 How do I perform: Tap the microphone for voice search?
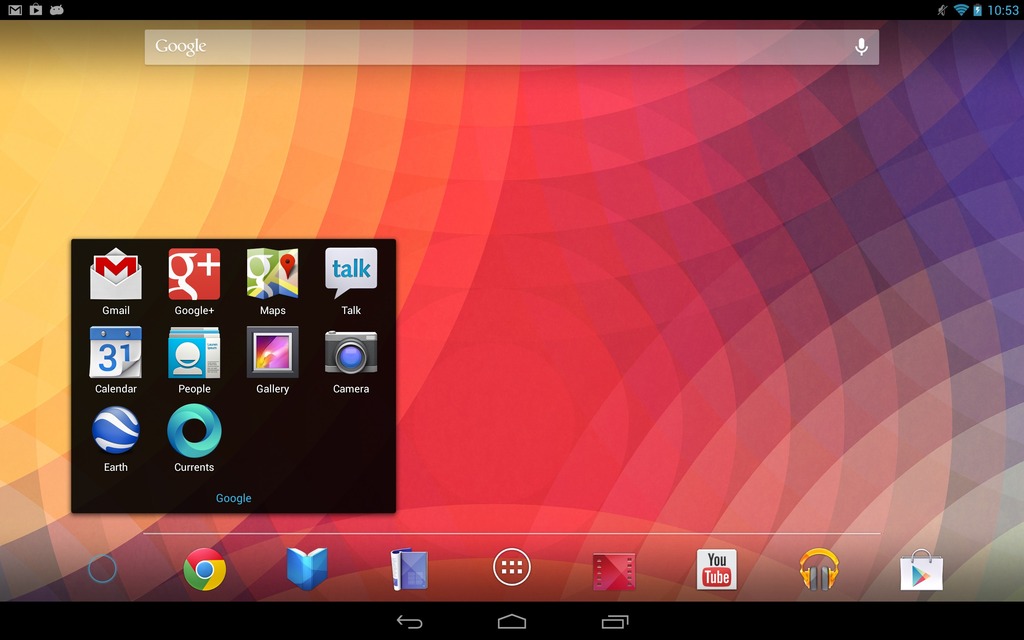coord(861,47)
